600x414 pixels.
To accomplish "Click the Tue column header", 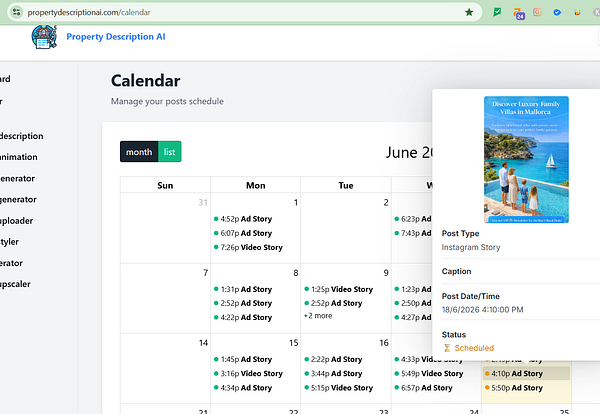I will [346, 186].
